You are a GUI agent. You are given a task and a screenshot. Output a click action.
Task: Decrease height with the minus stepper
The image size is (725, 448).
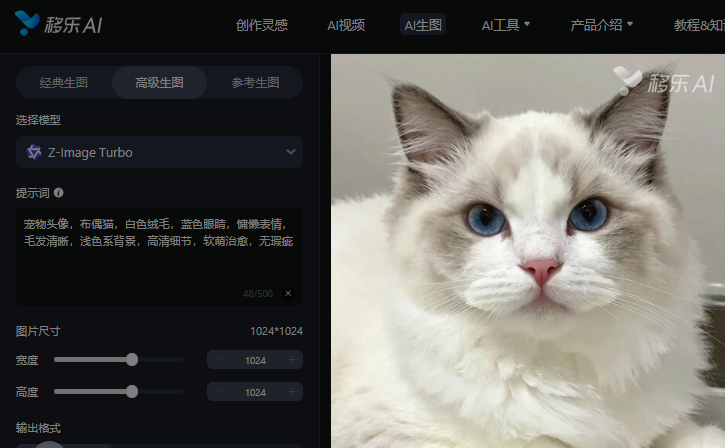(218, 392)
